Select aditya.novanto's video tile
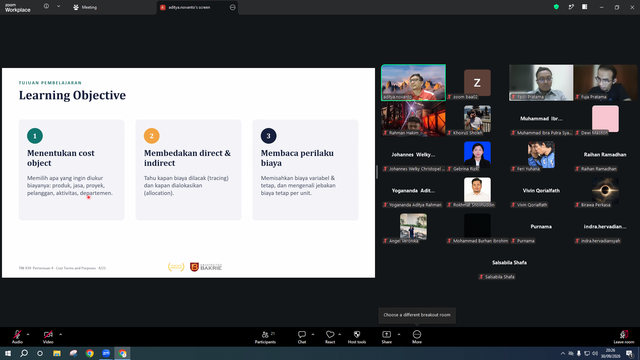This screenshot has width=640, height=360. click(x=413, y=82)
